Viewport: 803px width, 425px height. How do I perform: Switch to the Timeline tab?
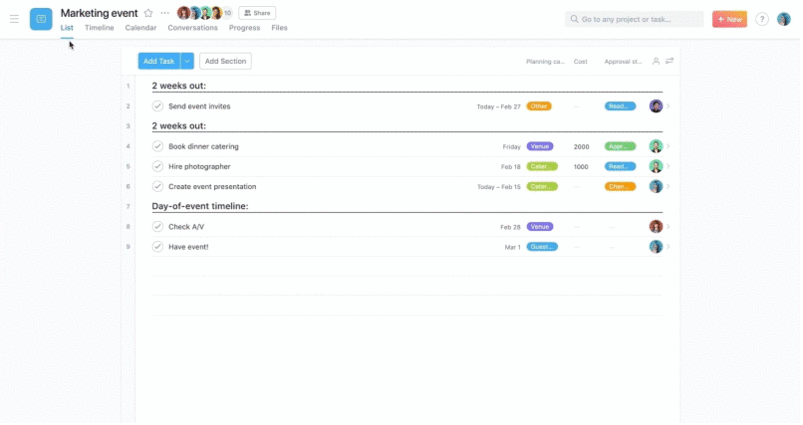click(99, 28)
